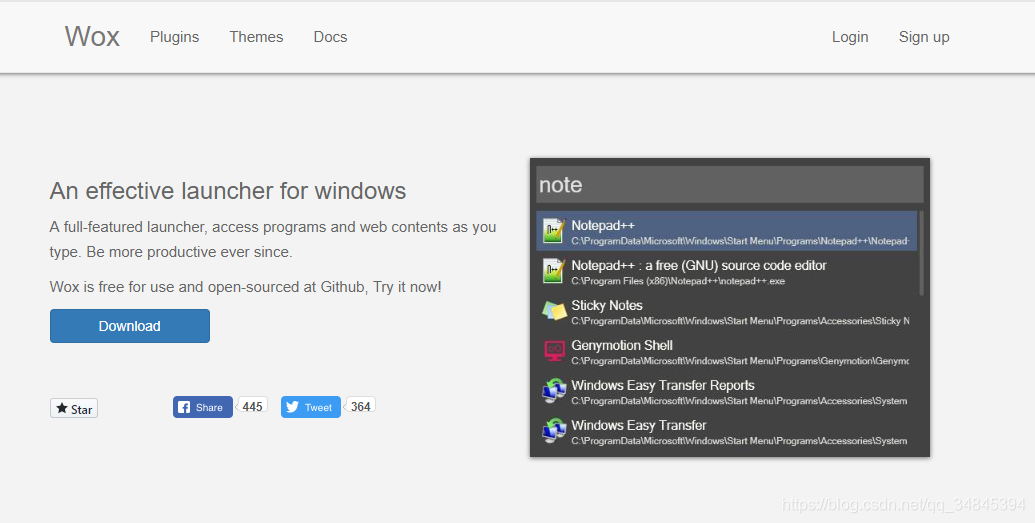The height and width of the screenshot is (523, 1035).
Task: Open the Docs page
Action: 330,37
